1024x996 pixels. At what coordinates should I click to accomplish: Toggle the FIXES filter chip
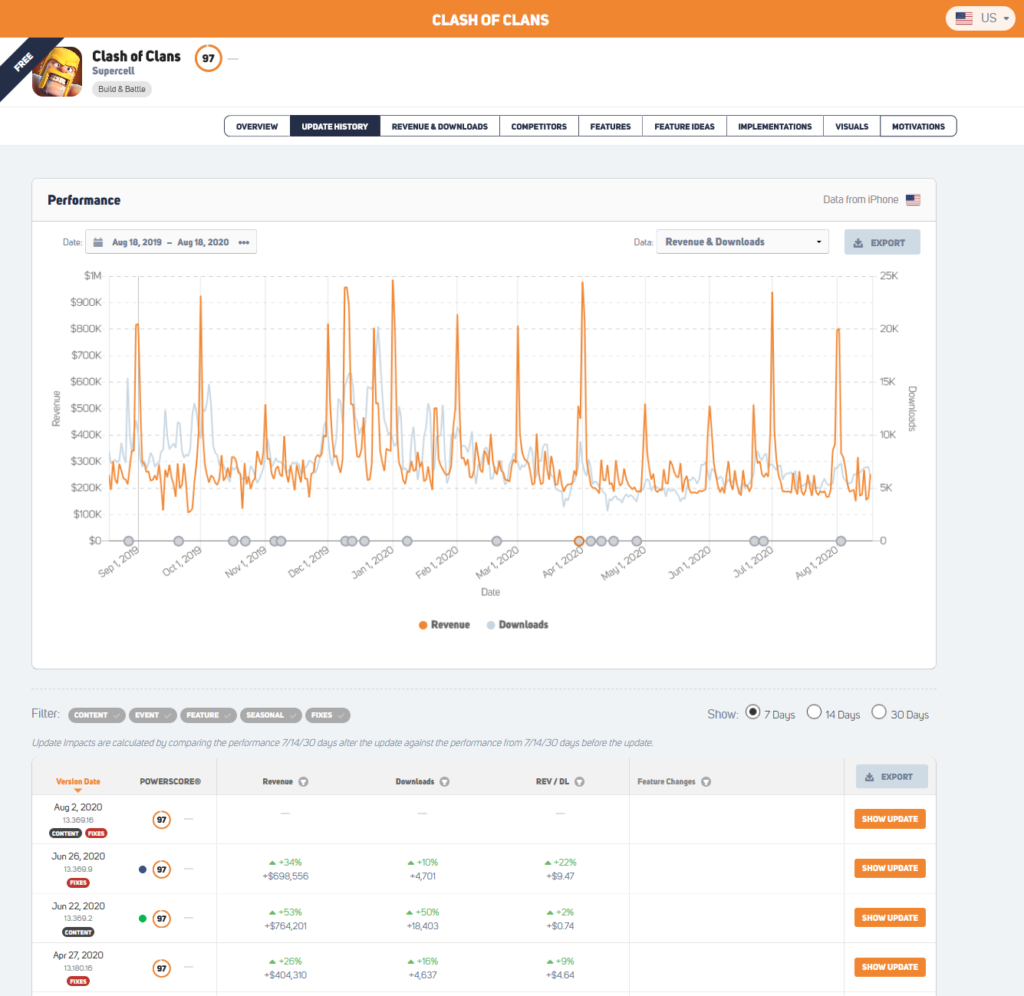click(328, 715)
